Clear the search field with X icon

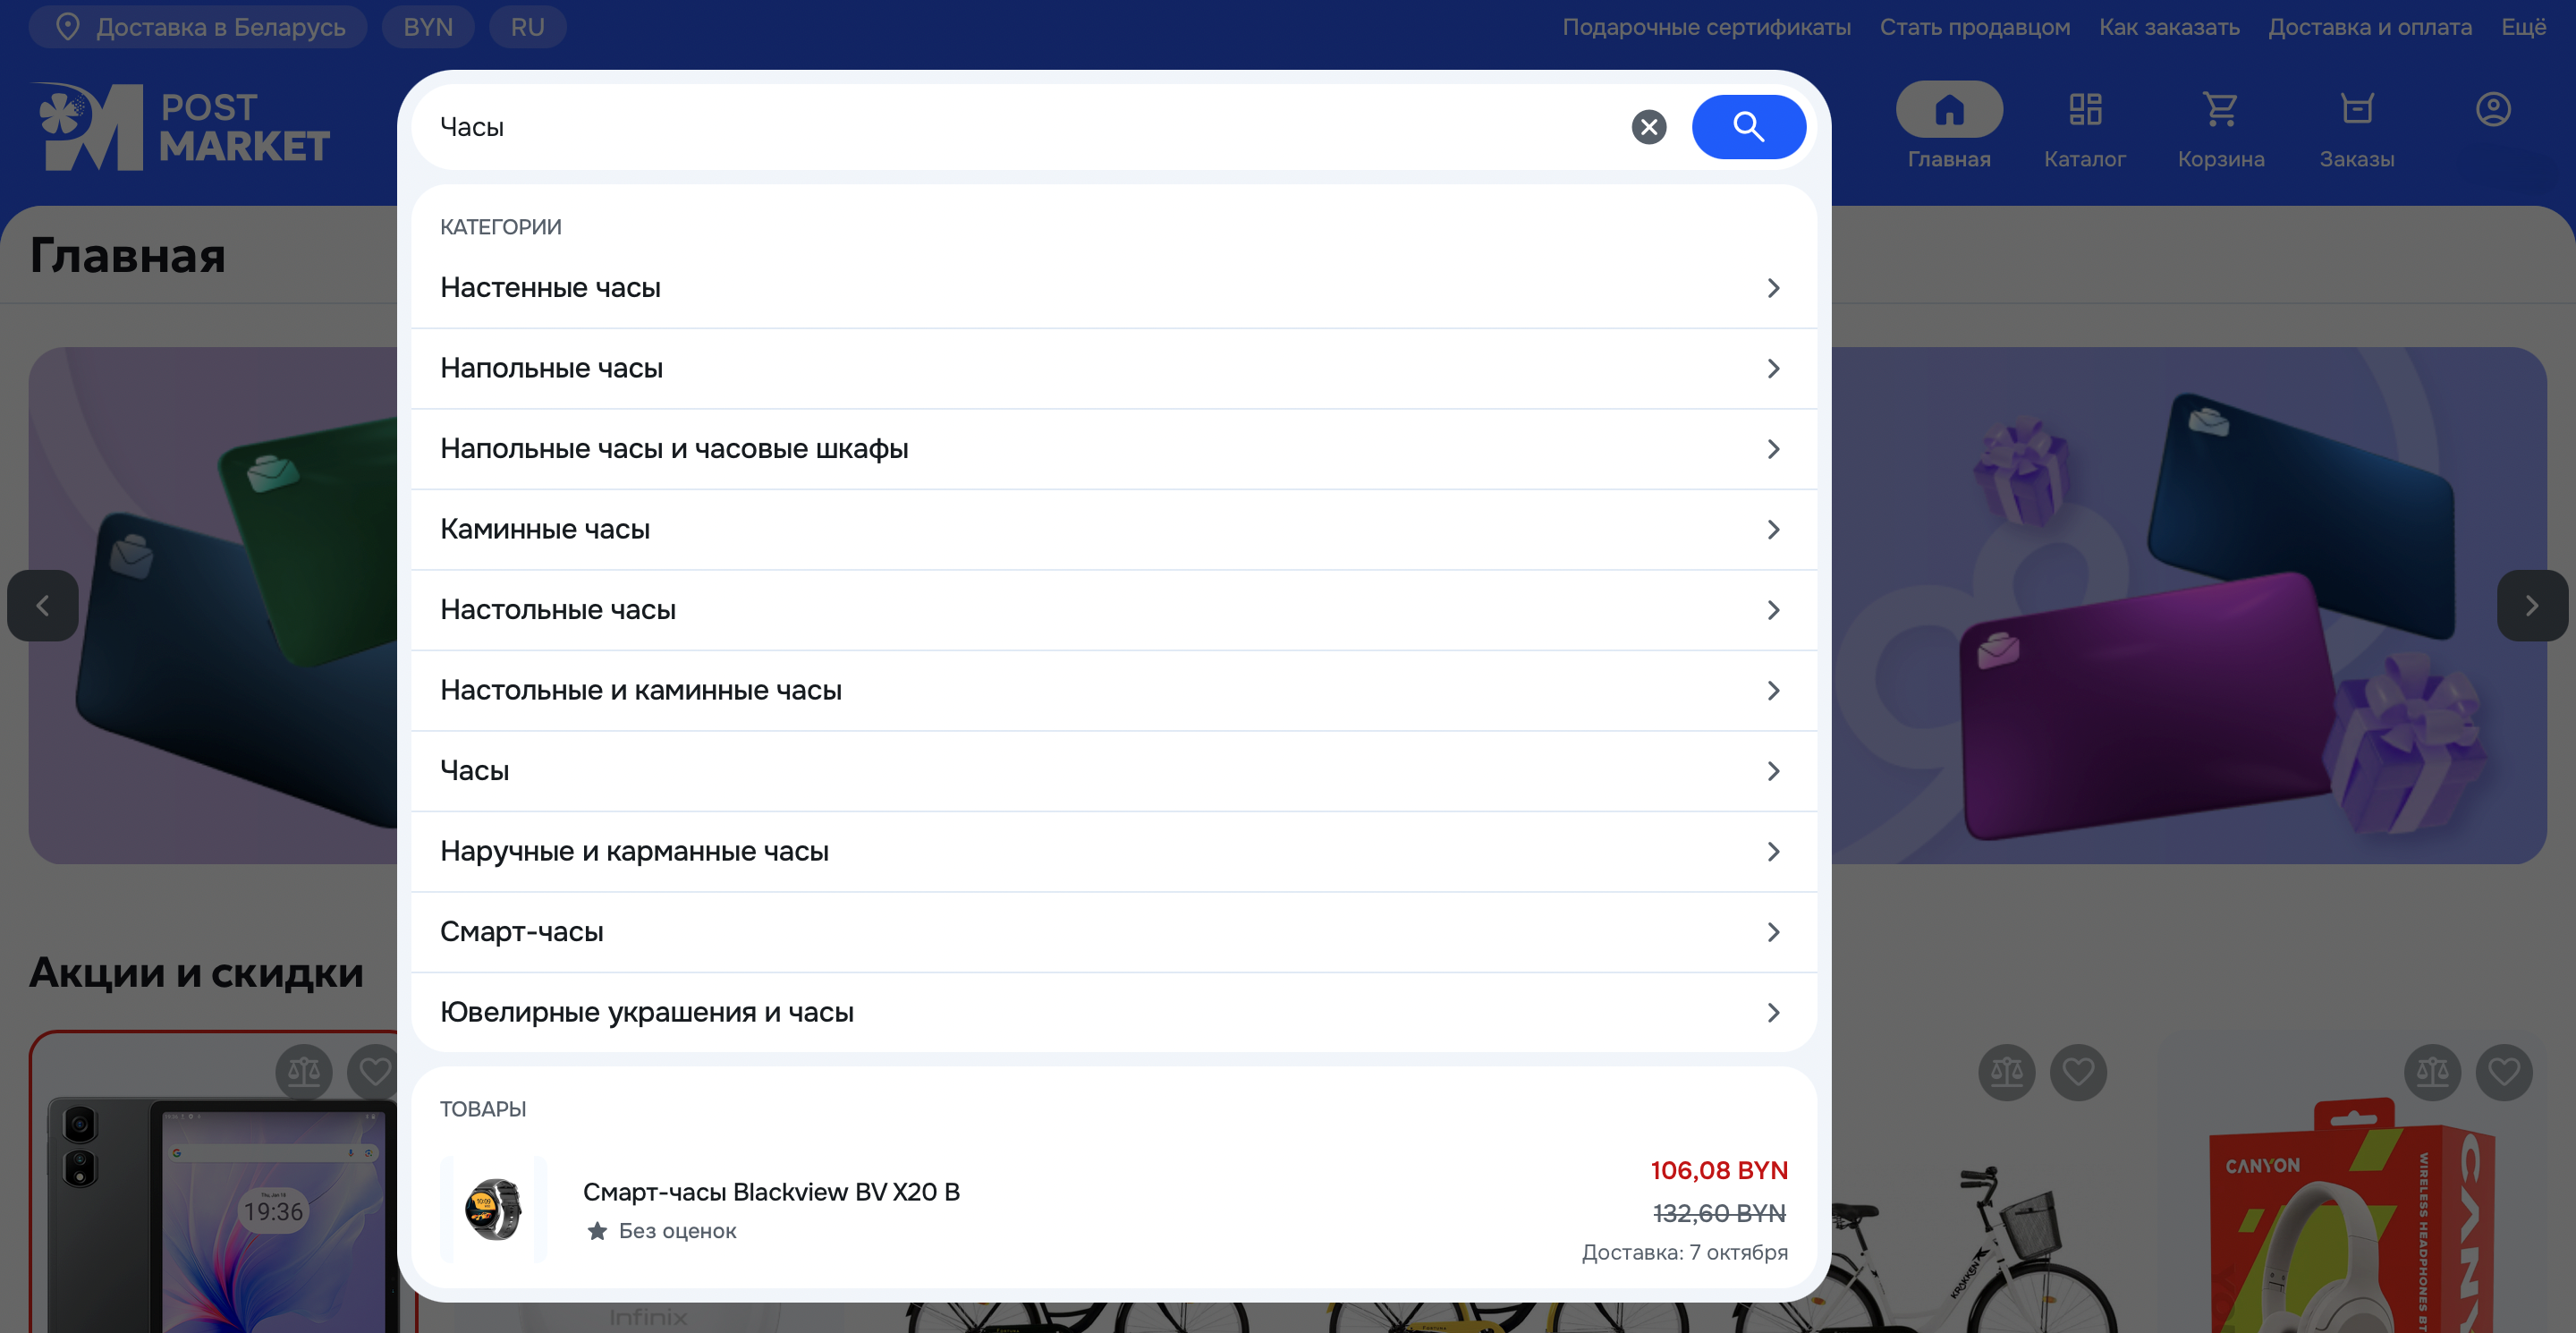point(1648,127)
